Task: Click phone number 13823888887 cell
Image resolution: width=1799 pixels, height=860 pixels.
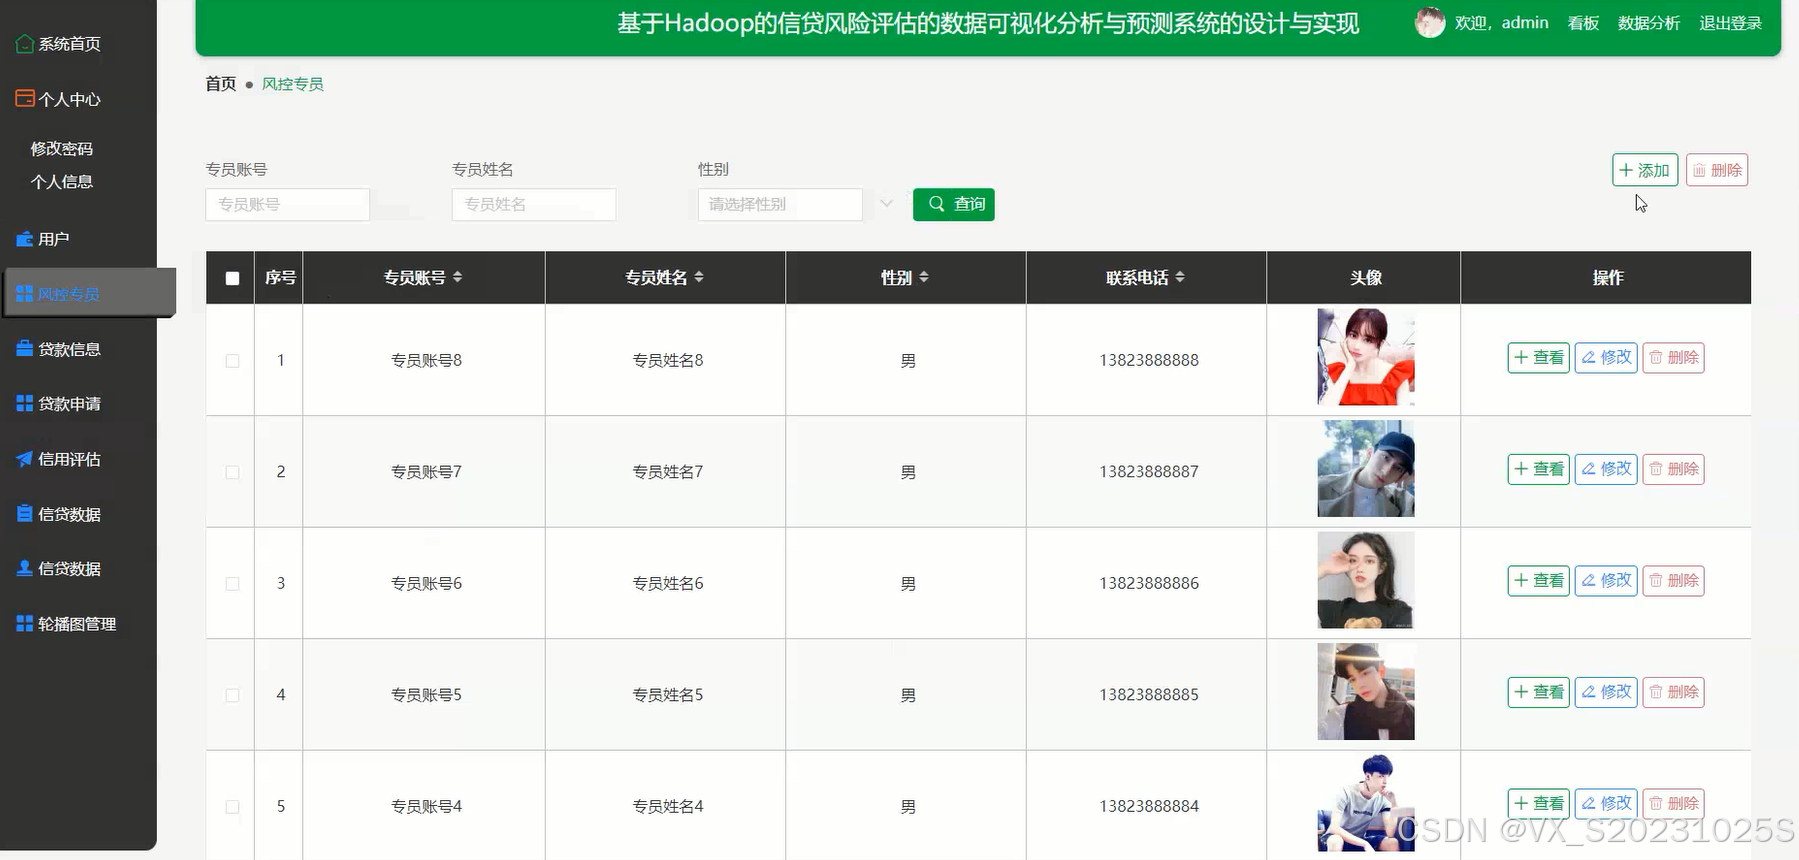Action: tap(1149, 472)
